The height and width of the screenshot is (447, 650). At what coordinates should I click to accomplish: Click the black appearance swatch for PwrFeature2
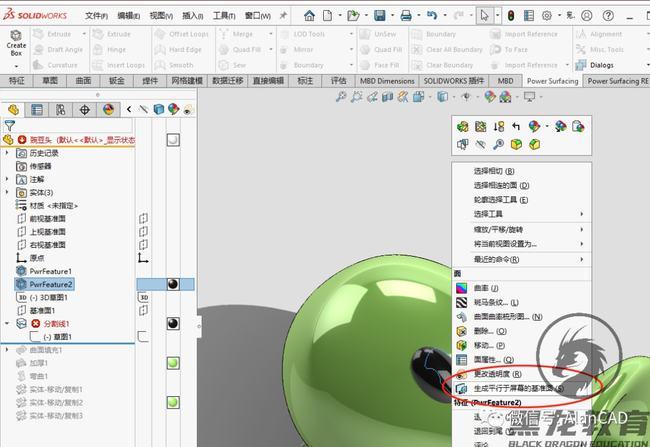click(x=173, y=284)
